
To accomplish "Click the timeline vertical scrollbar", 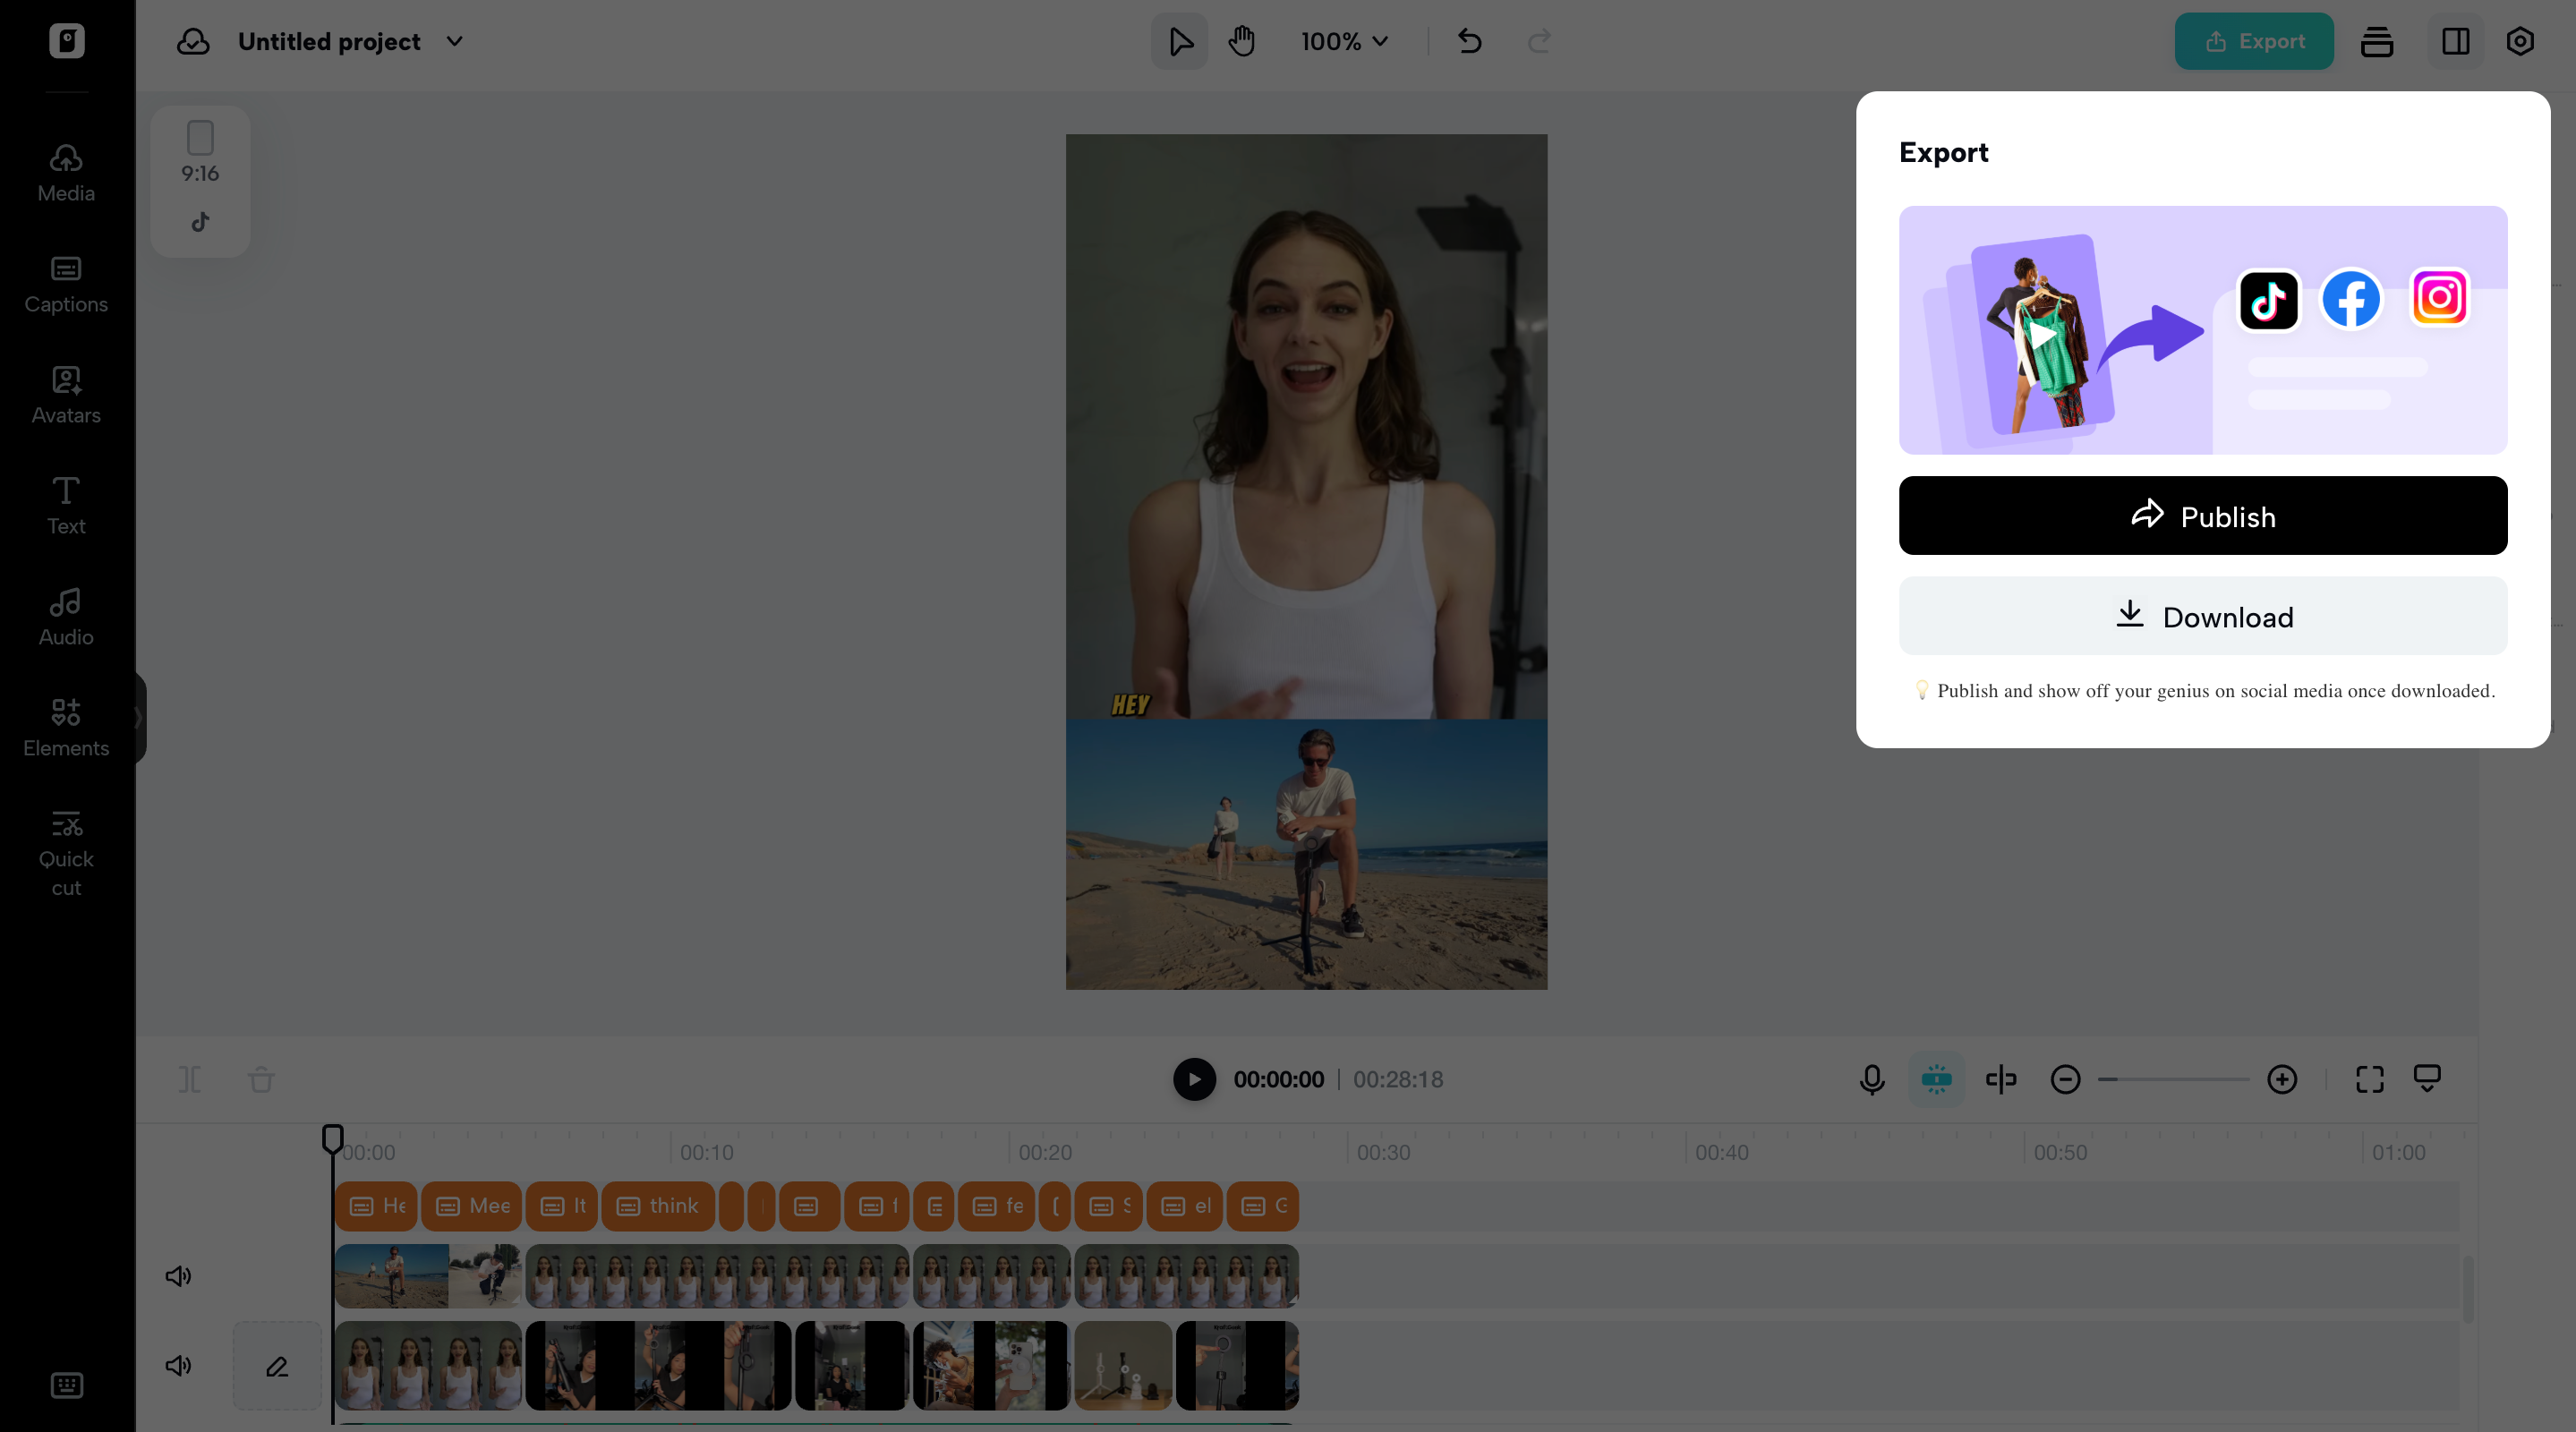I will point(2467,1290).
